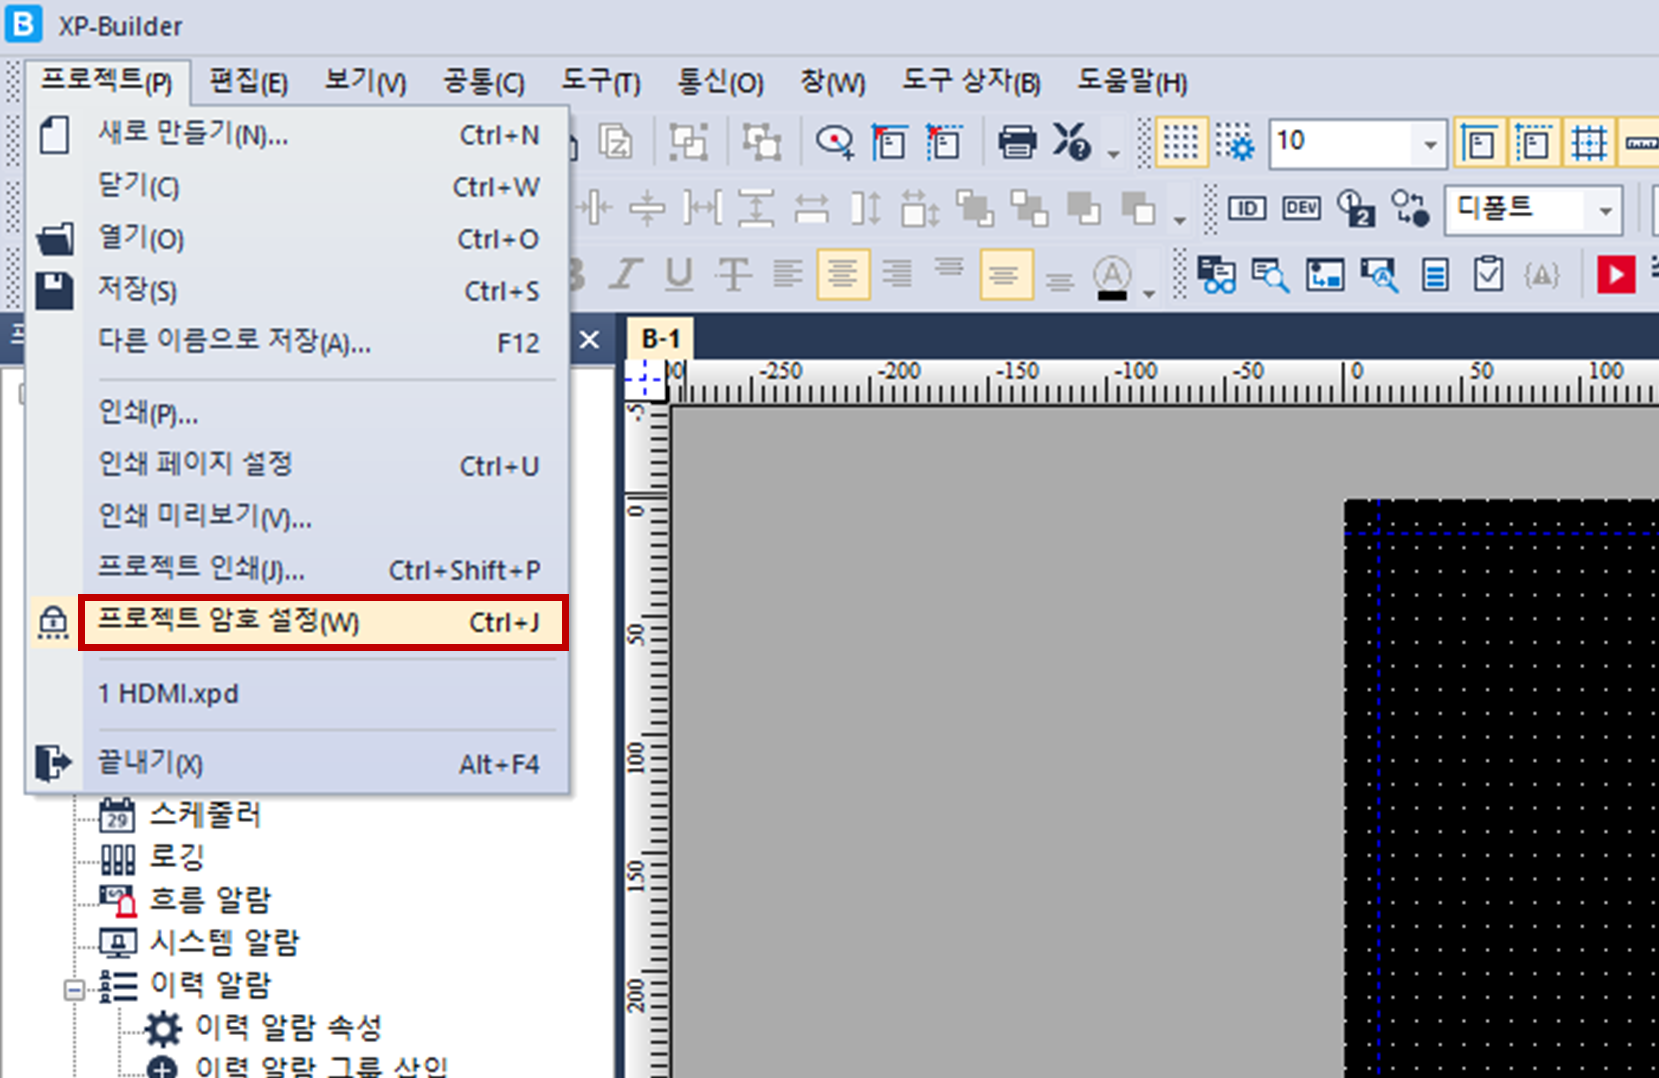
Task: Open the grid spacing dropdown showing 10
Action: click(1428, 142)
